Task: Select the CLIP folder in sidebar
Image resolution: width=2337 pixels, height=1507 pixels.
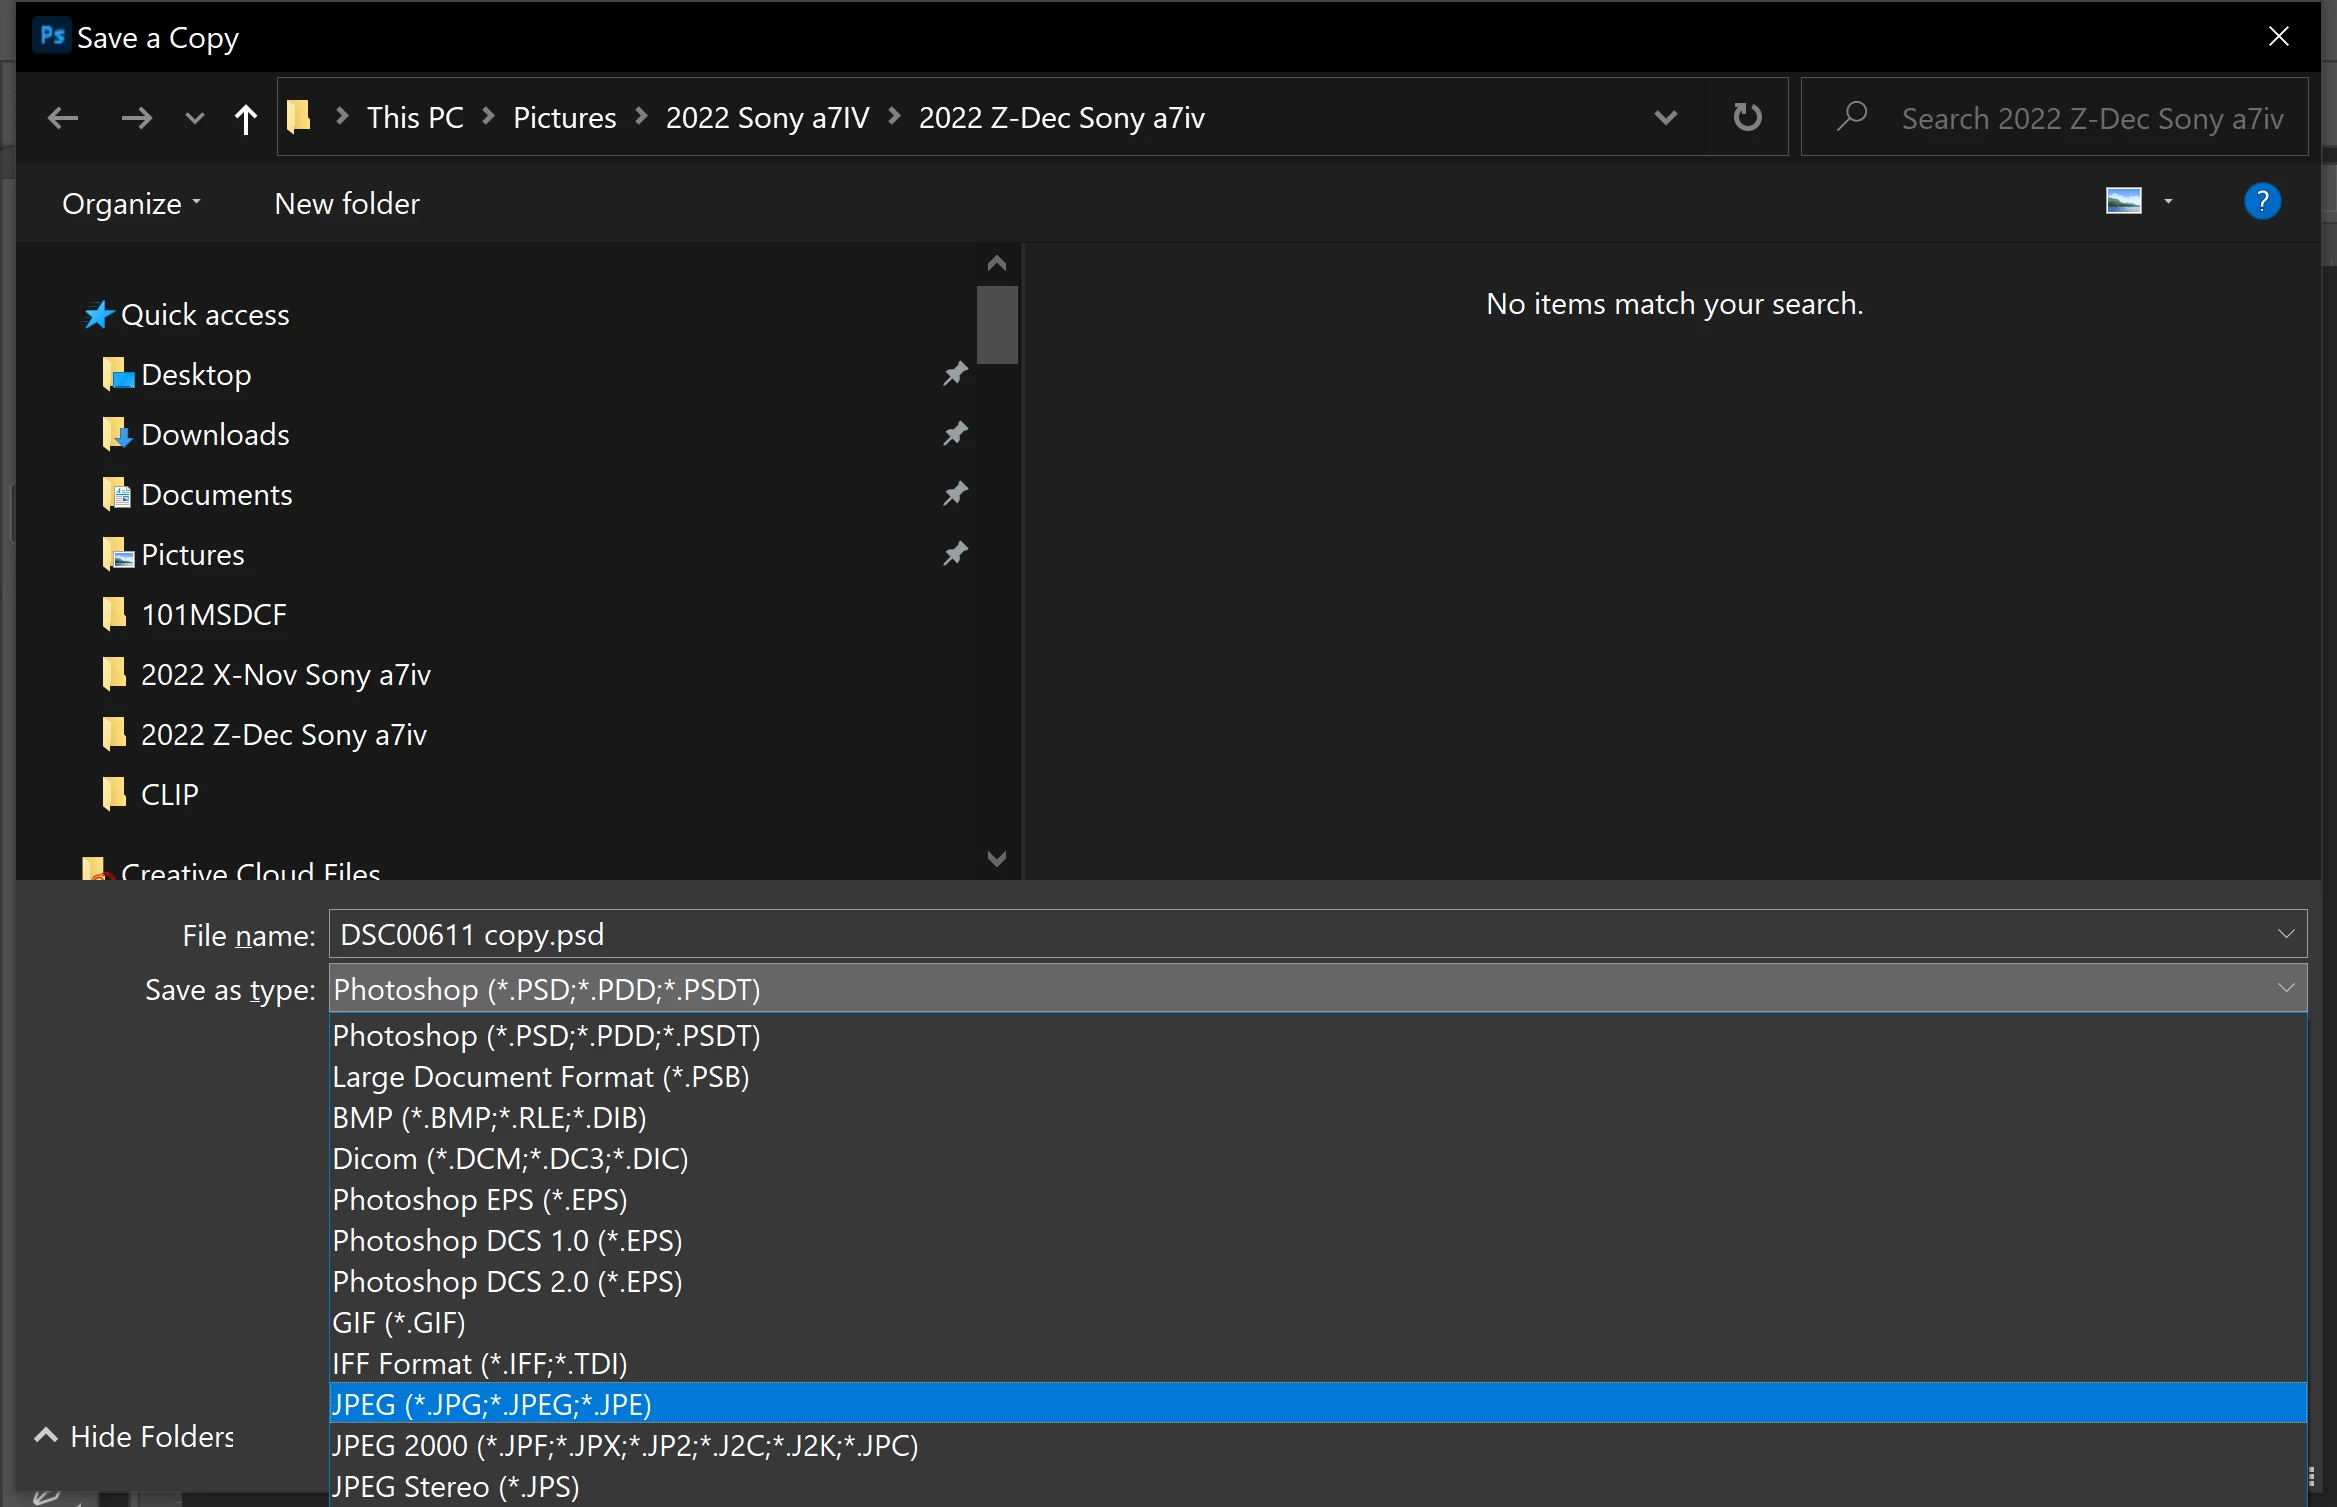Action: [x=170, y=794]
